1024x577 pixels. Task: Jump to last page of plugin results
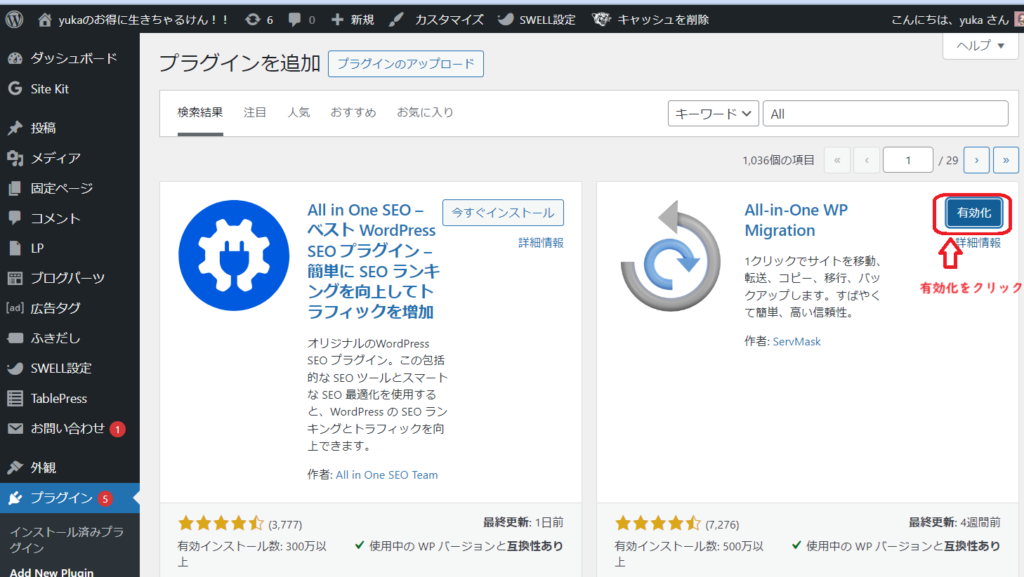pyautogui.click(x=1005, y=160)
